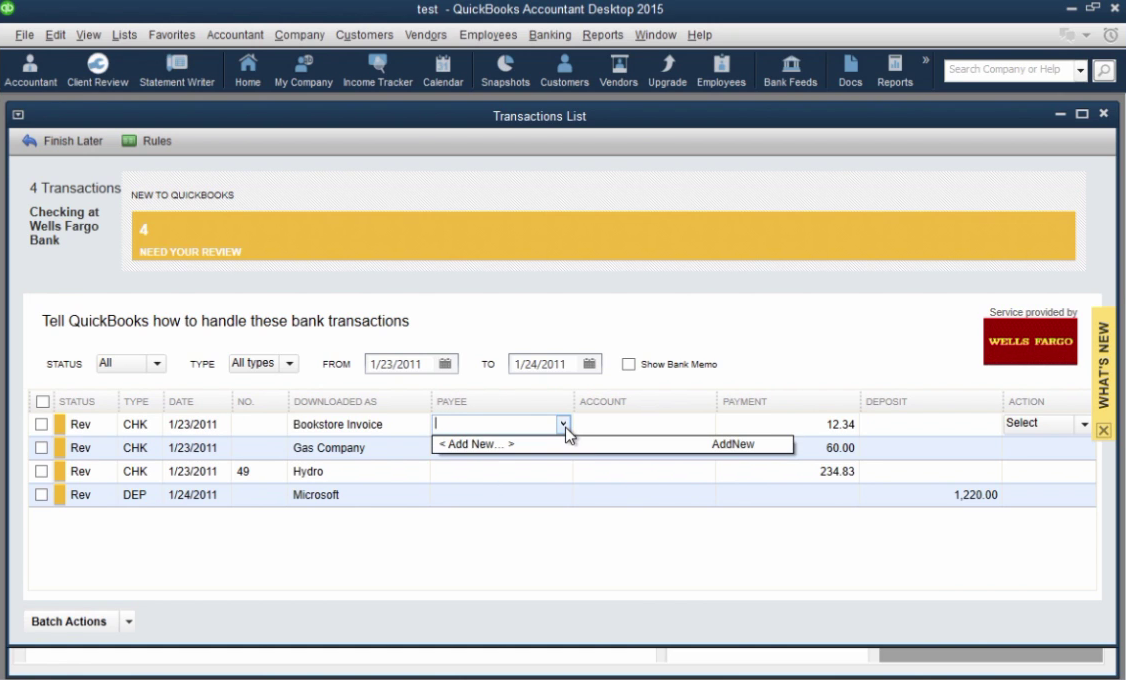Viewport: 1126px width, 680px height.
Task: Open the File menu
Action: click(24, 34)
